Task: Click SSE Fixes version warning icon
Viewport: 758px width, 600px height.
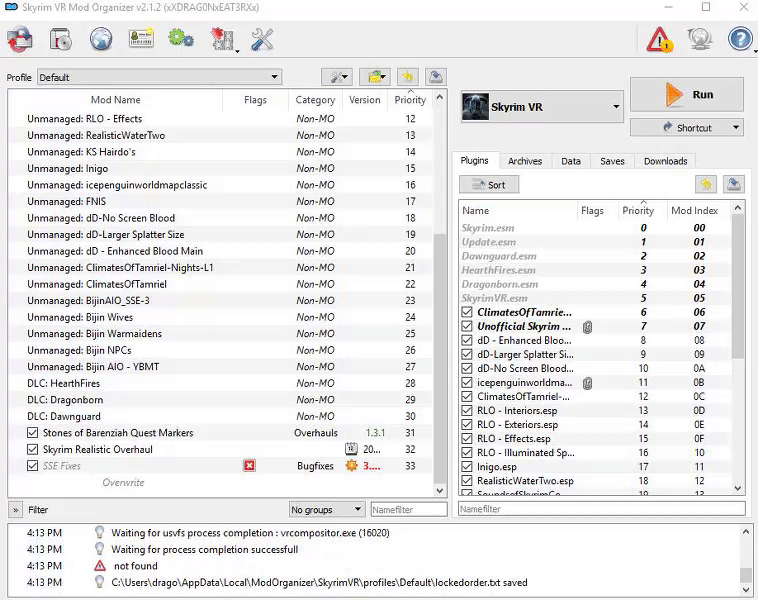Action: pyautogui.click(x=351, y=466)
